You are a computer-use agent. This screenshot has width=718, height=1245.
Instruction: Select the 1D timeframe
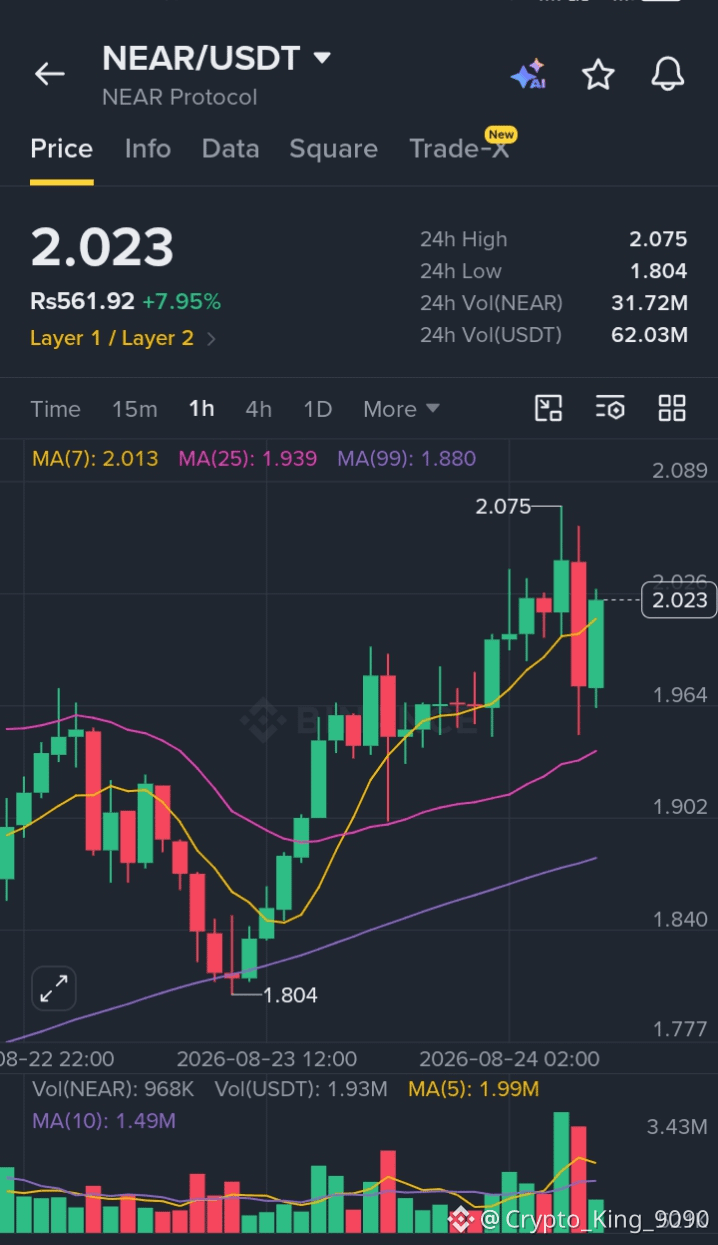tap(317, 409)
